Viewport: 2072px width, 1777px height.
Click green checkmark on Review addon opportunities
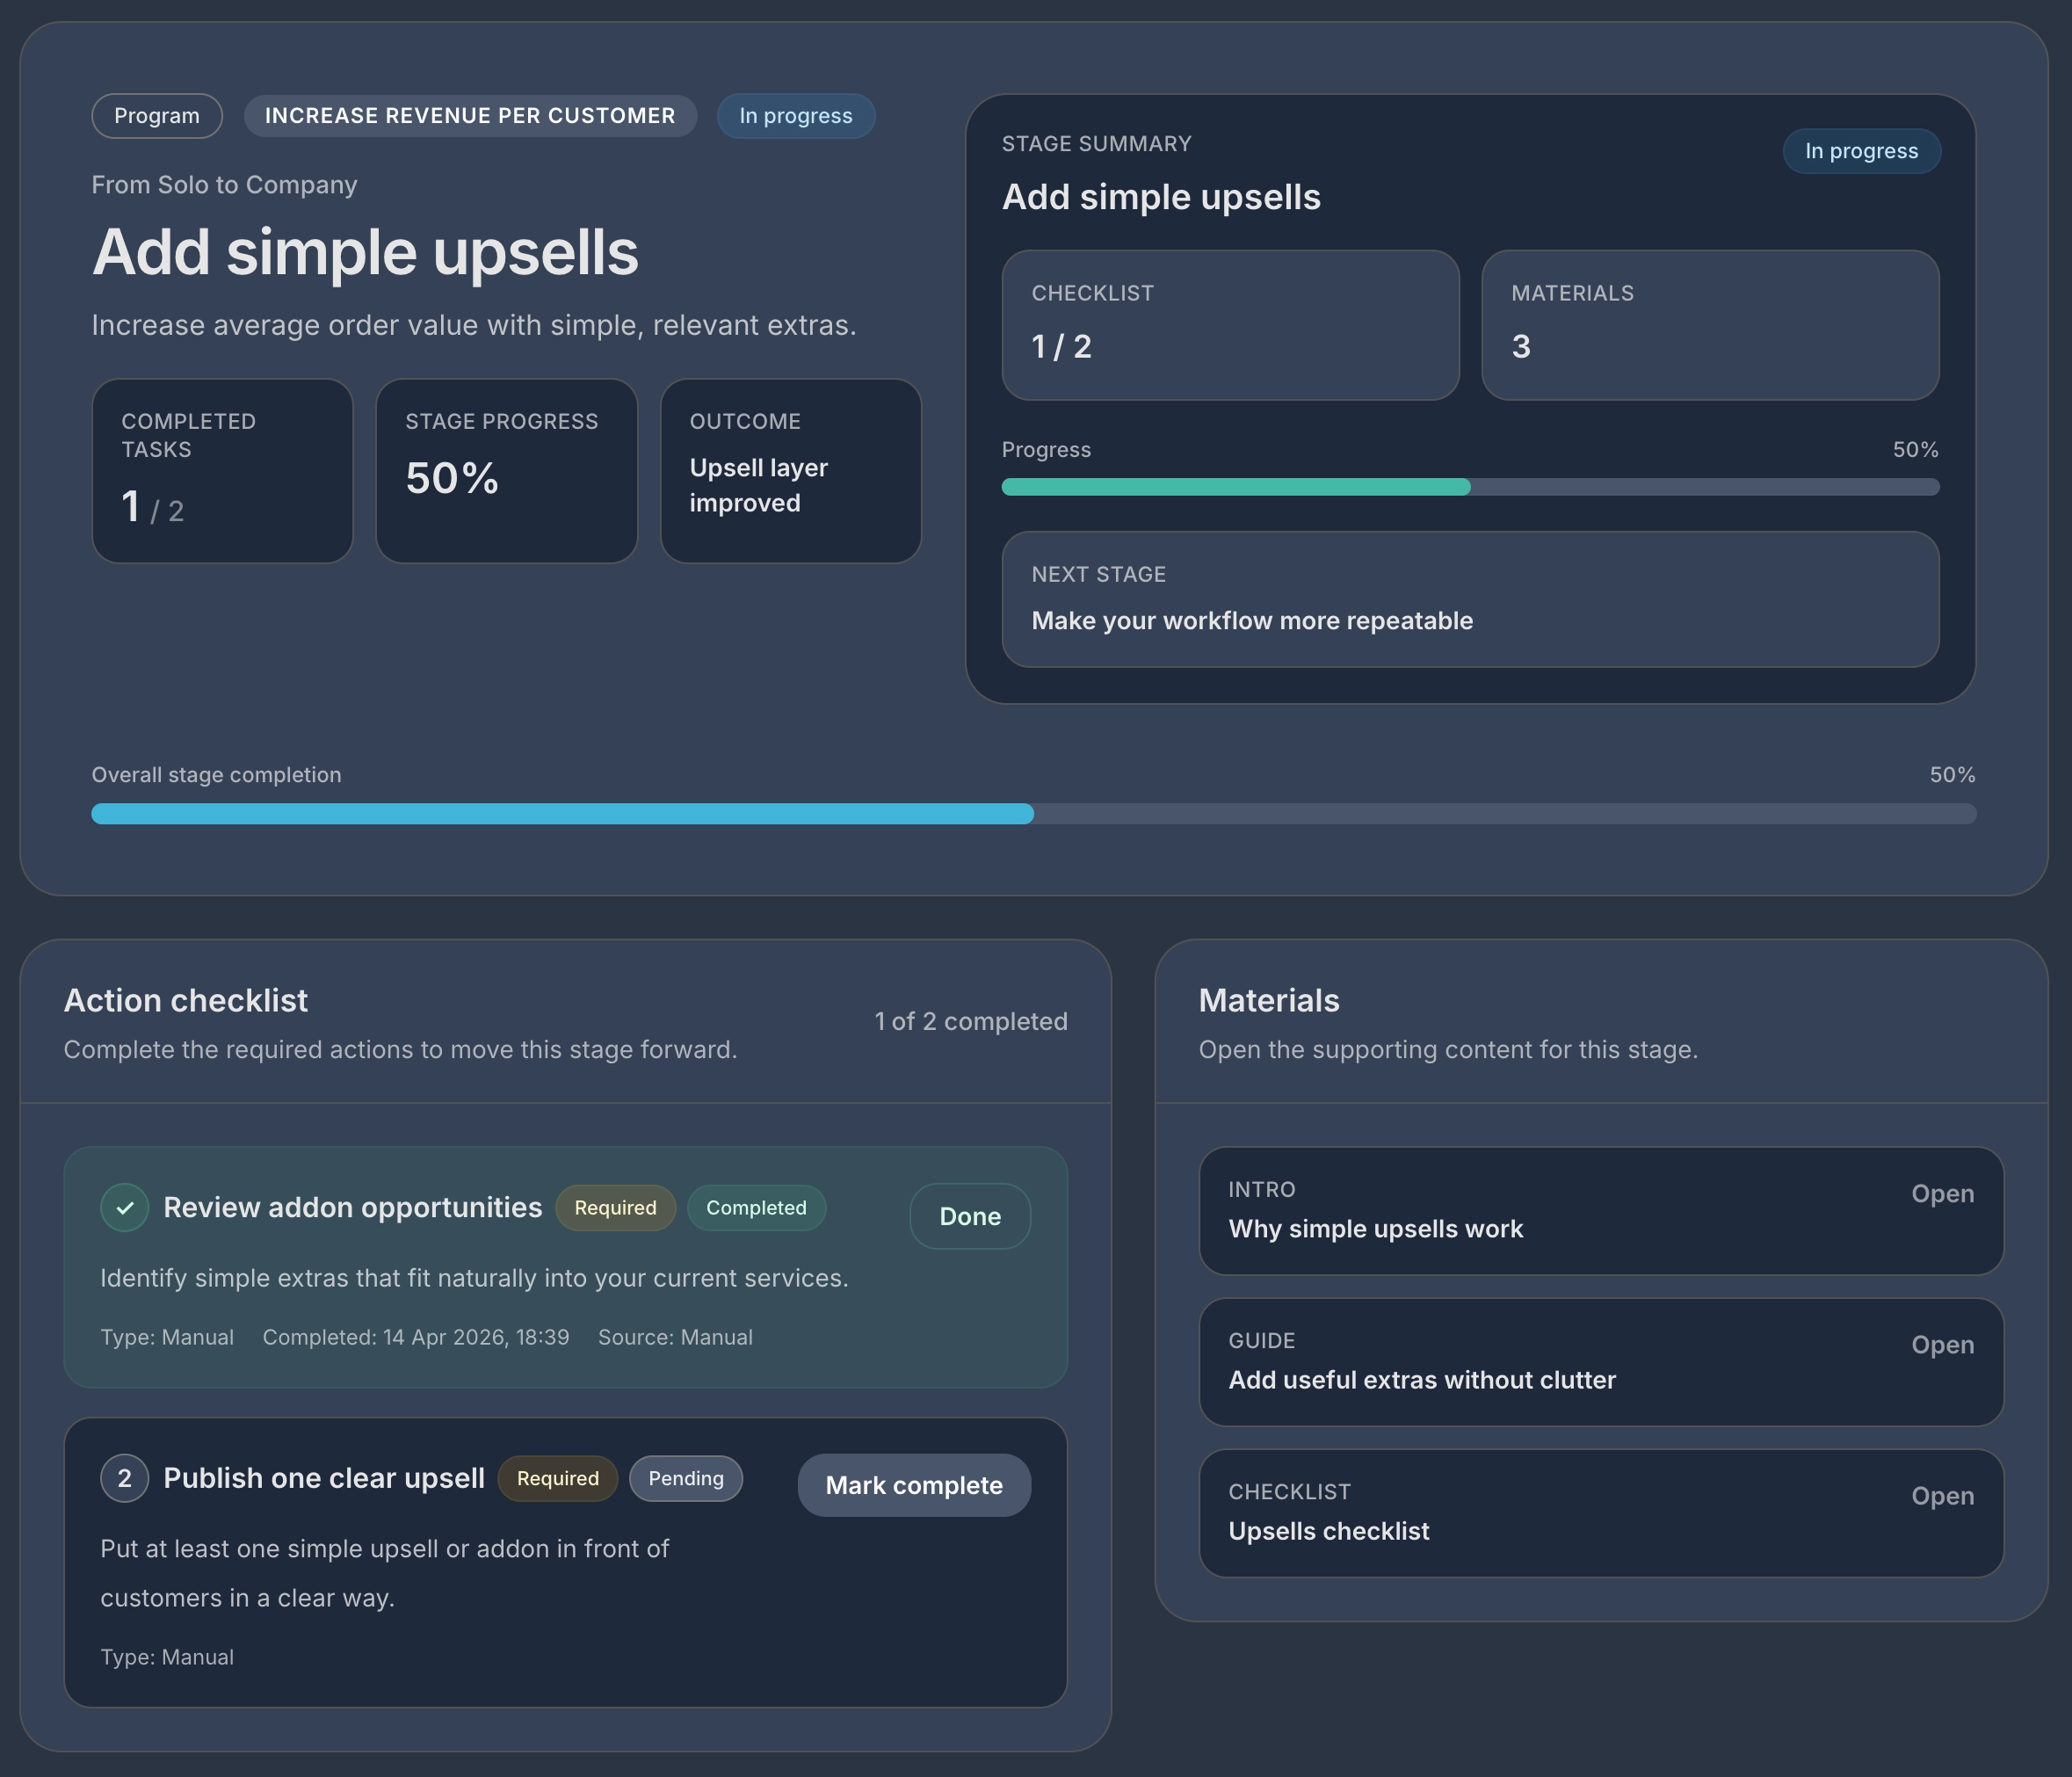(x=125, y=1207)
